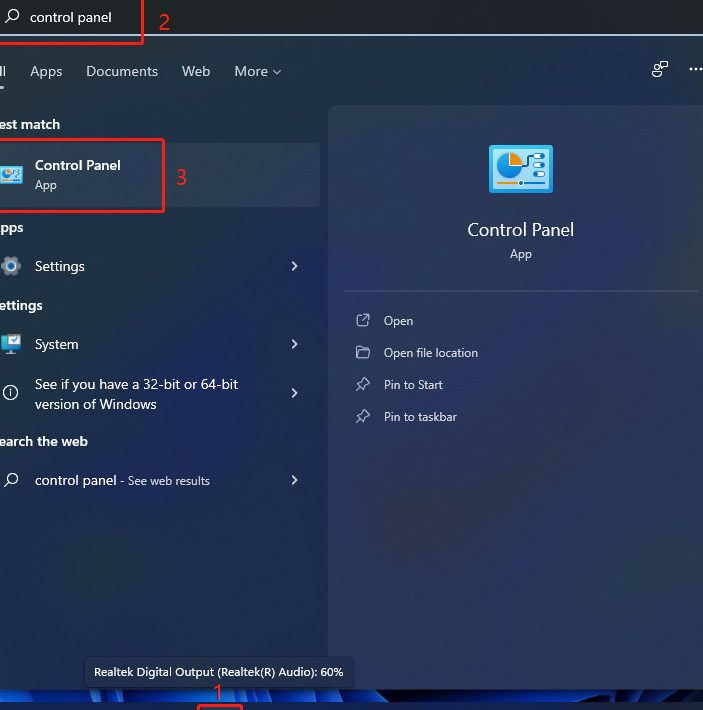Click the Pin to Start pin icon
Image resolution: width=703 pixels, height=710 pixels.
(363, 384)
